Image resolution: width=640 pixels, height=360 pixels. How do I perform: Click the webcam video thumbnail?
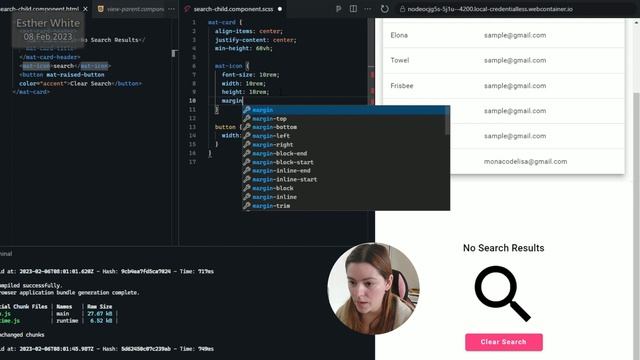373,289
